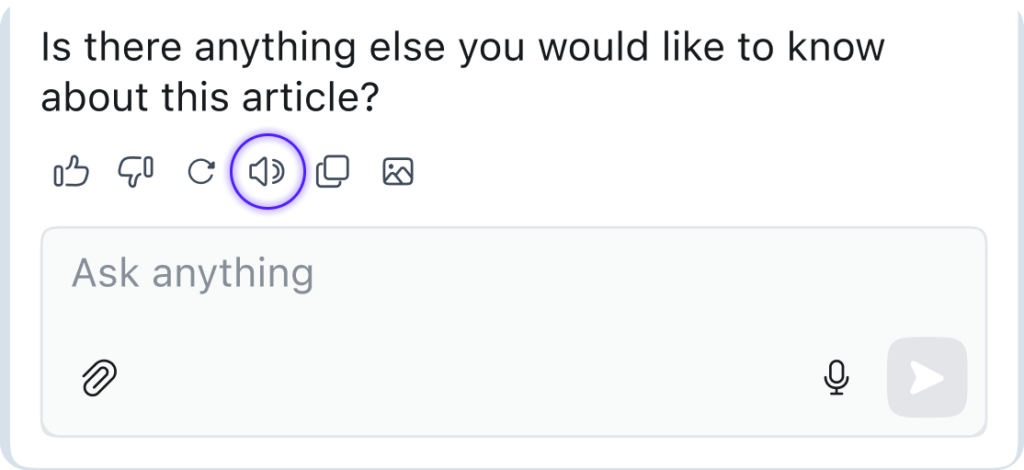Toggle read-aloud for this message

(267, 173)
